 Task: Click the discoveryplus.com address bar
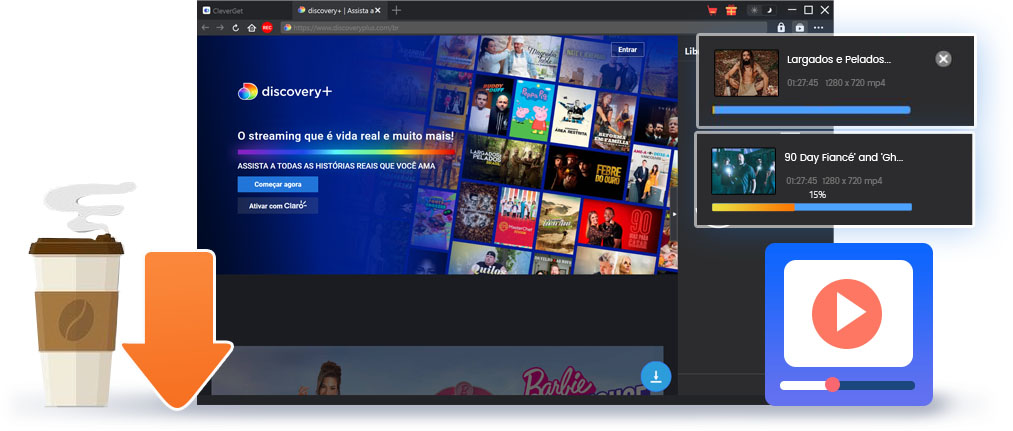pos(523,28)
